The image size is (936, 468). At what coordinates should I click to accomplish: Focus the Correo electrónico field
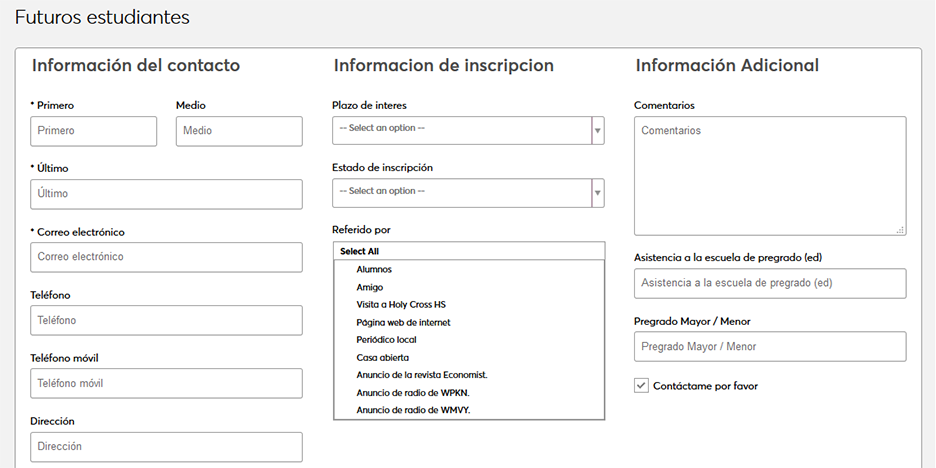[x=166, y=257]
